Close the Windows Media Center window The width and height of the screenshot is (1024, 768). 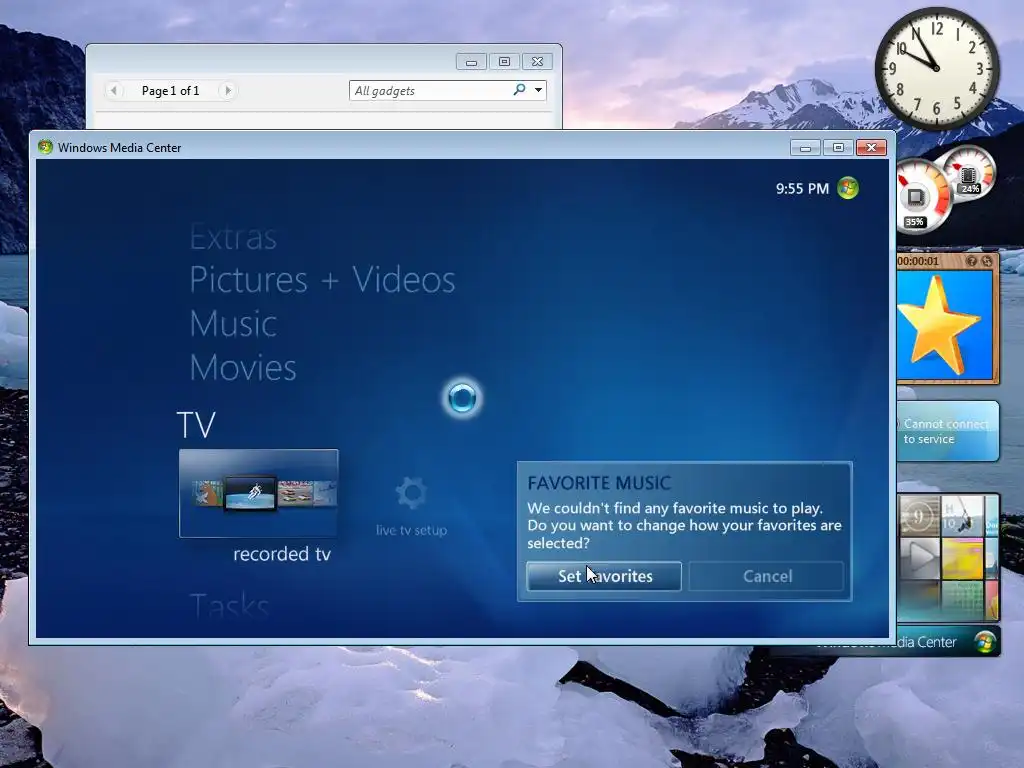point(871,148)
